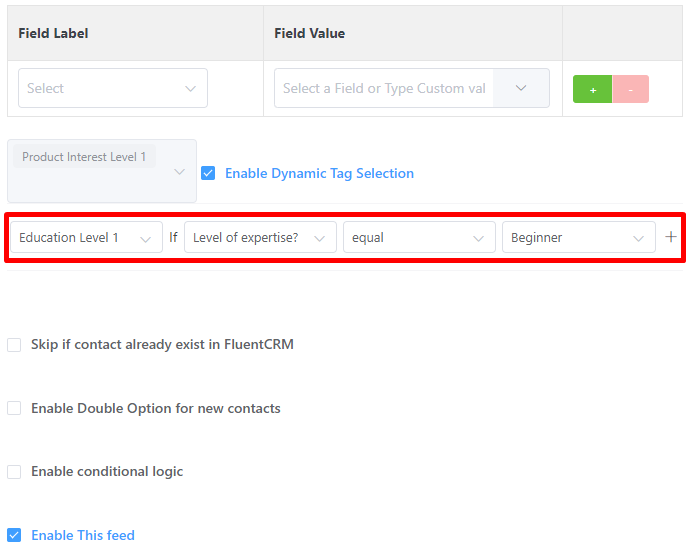Open the Beginner value dropdown
Image resolution: width=691 pixels, height=553 pixels.
[579, 237]
